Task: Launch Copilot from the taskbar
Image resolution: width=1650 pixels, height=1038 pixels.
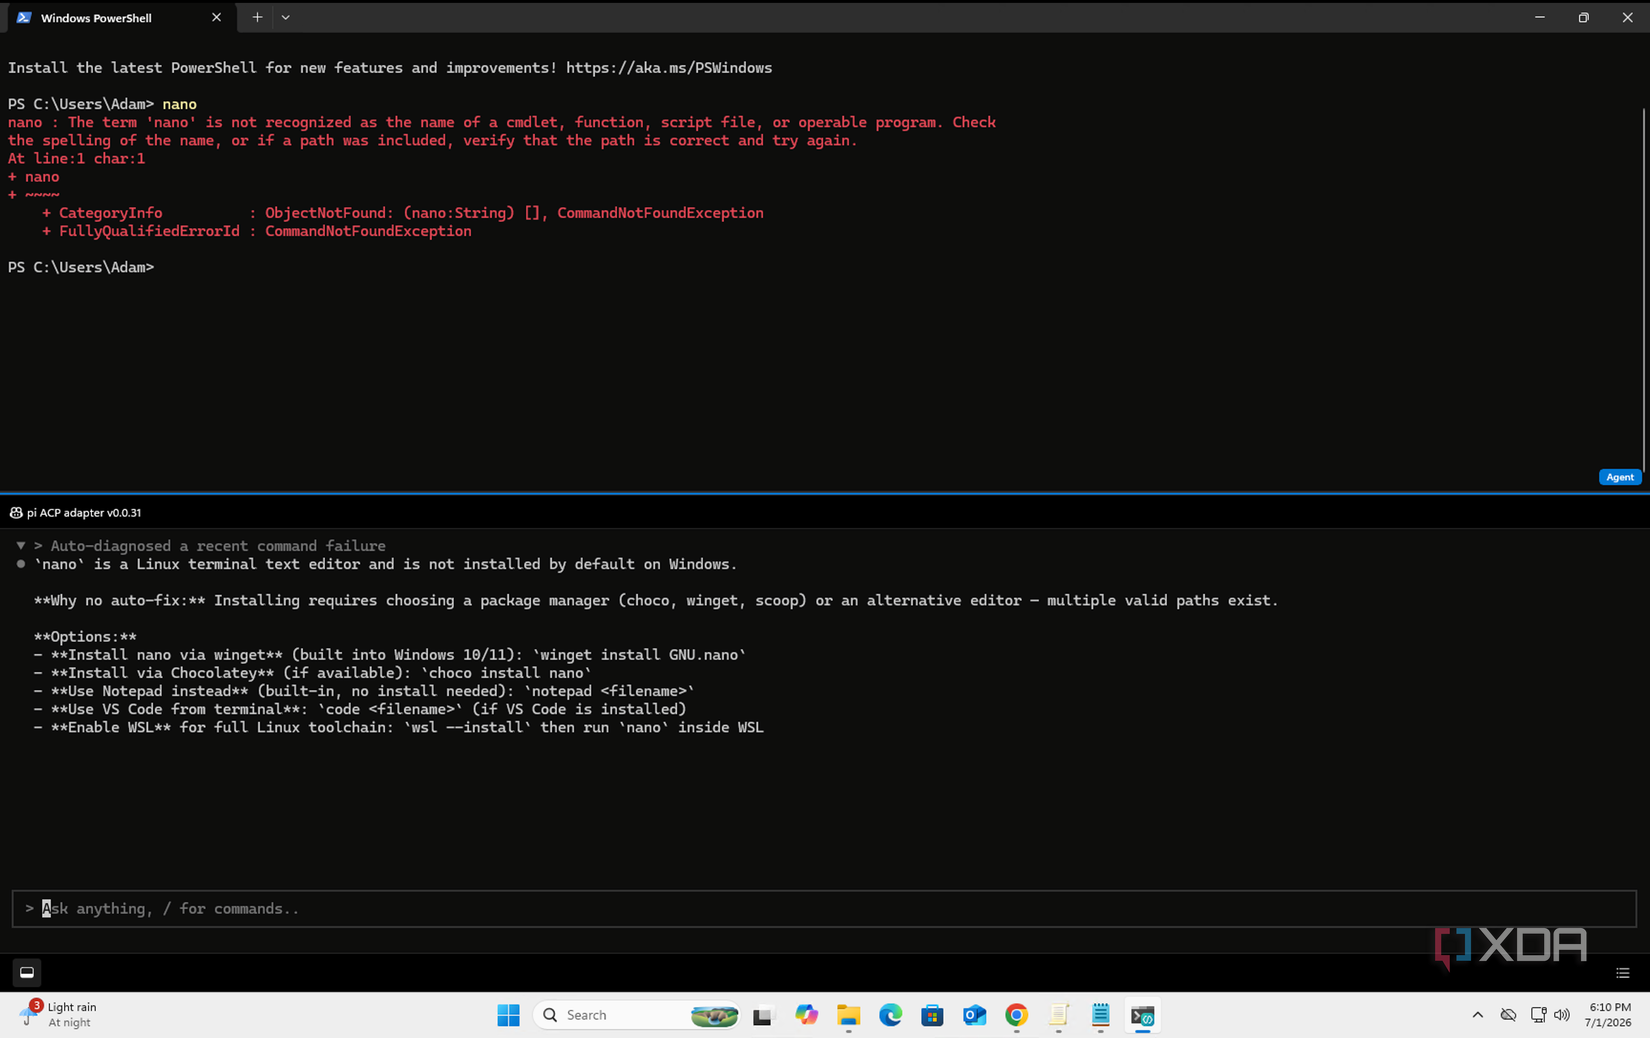Action: point(806,1015)
